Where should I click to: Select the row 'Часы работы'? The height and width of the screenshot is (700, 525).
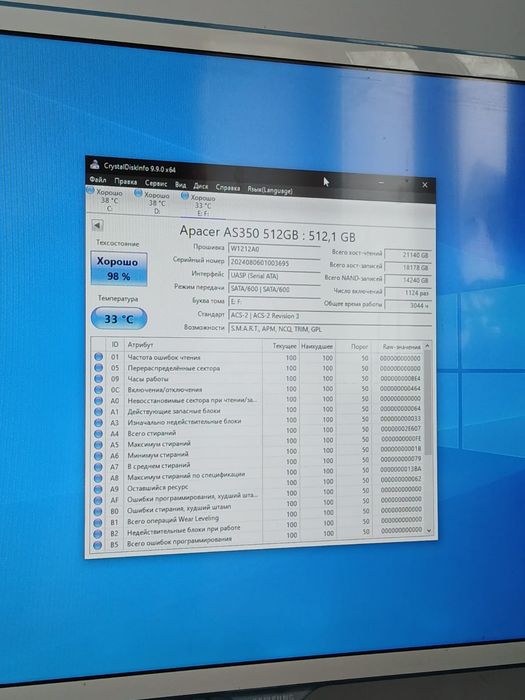(x=258, y=379)
